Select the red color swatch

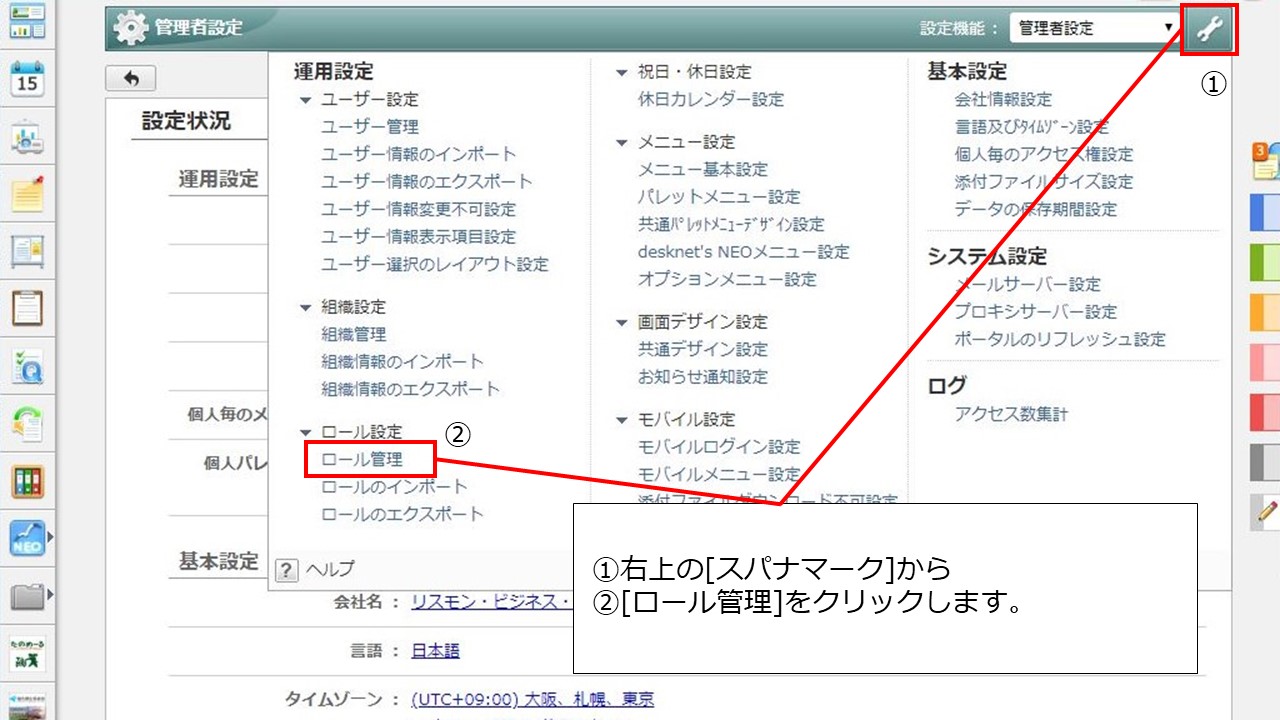1265,412
